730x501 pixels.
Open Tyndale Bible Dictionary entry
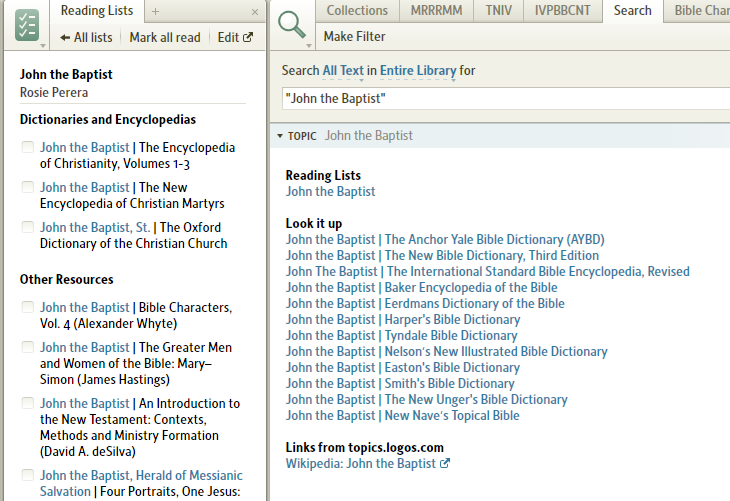point(401,335)
